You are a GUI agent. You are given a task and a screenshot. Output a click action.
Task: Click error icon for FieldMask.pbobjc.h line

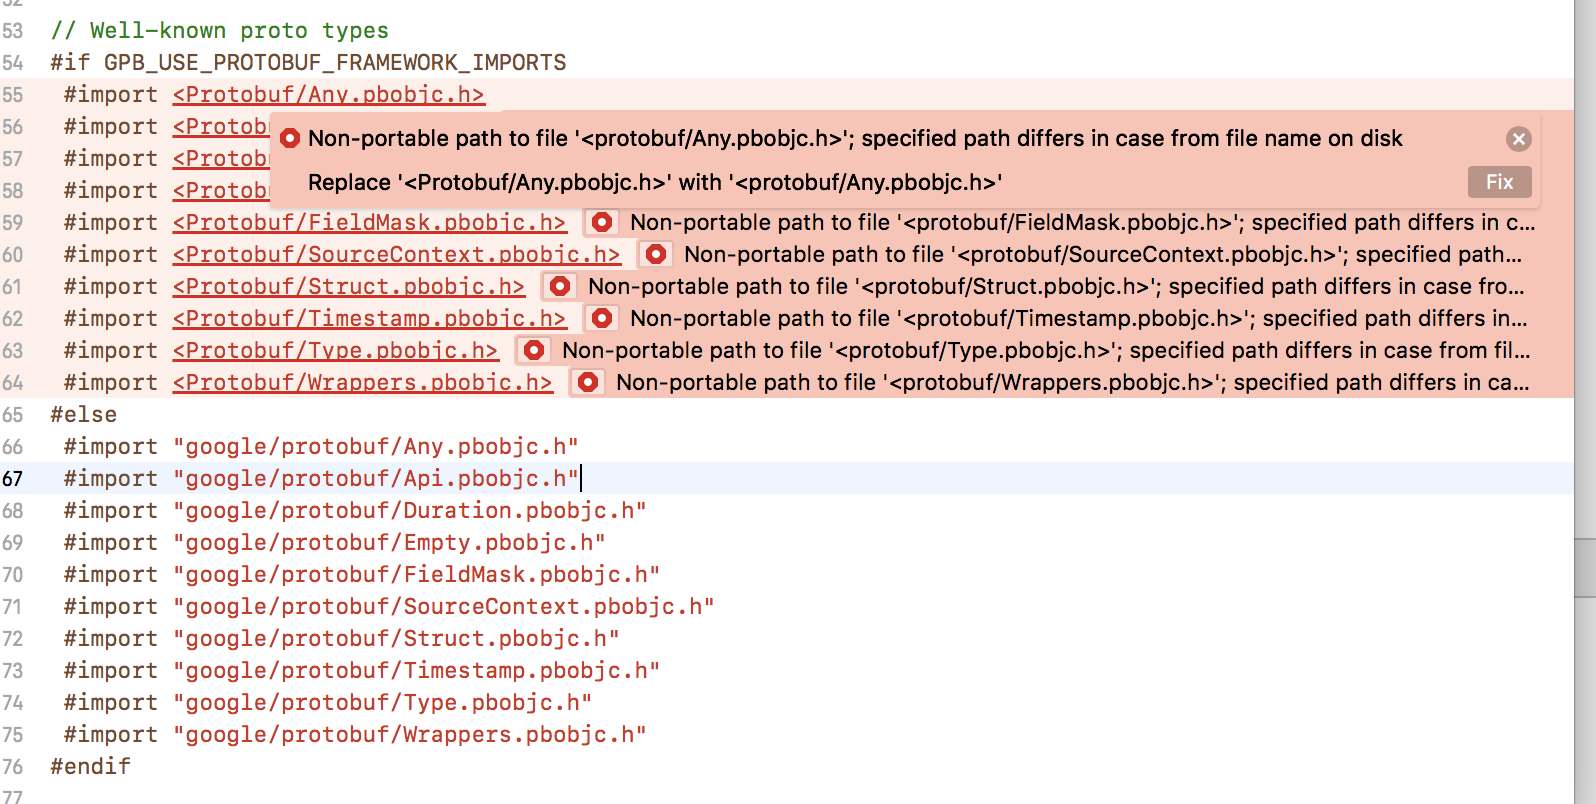pos(602,222)
